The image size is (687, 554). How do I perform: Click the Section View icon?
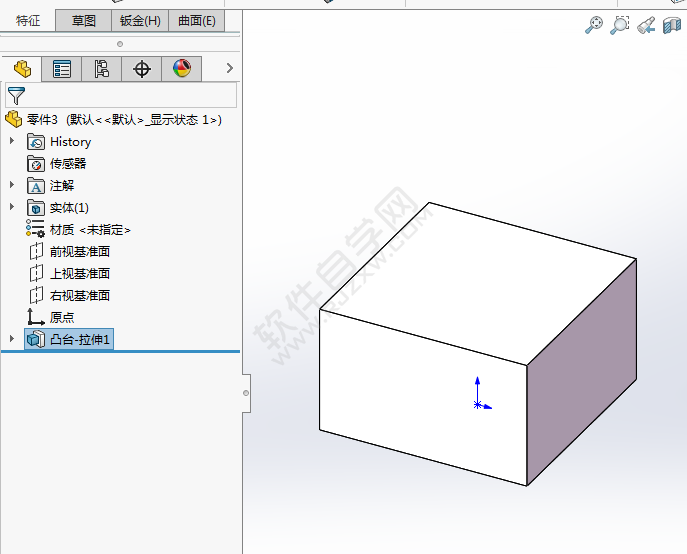click(672, 25)
